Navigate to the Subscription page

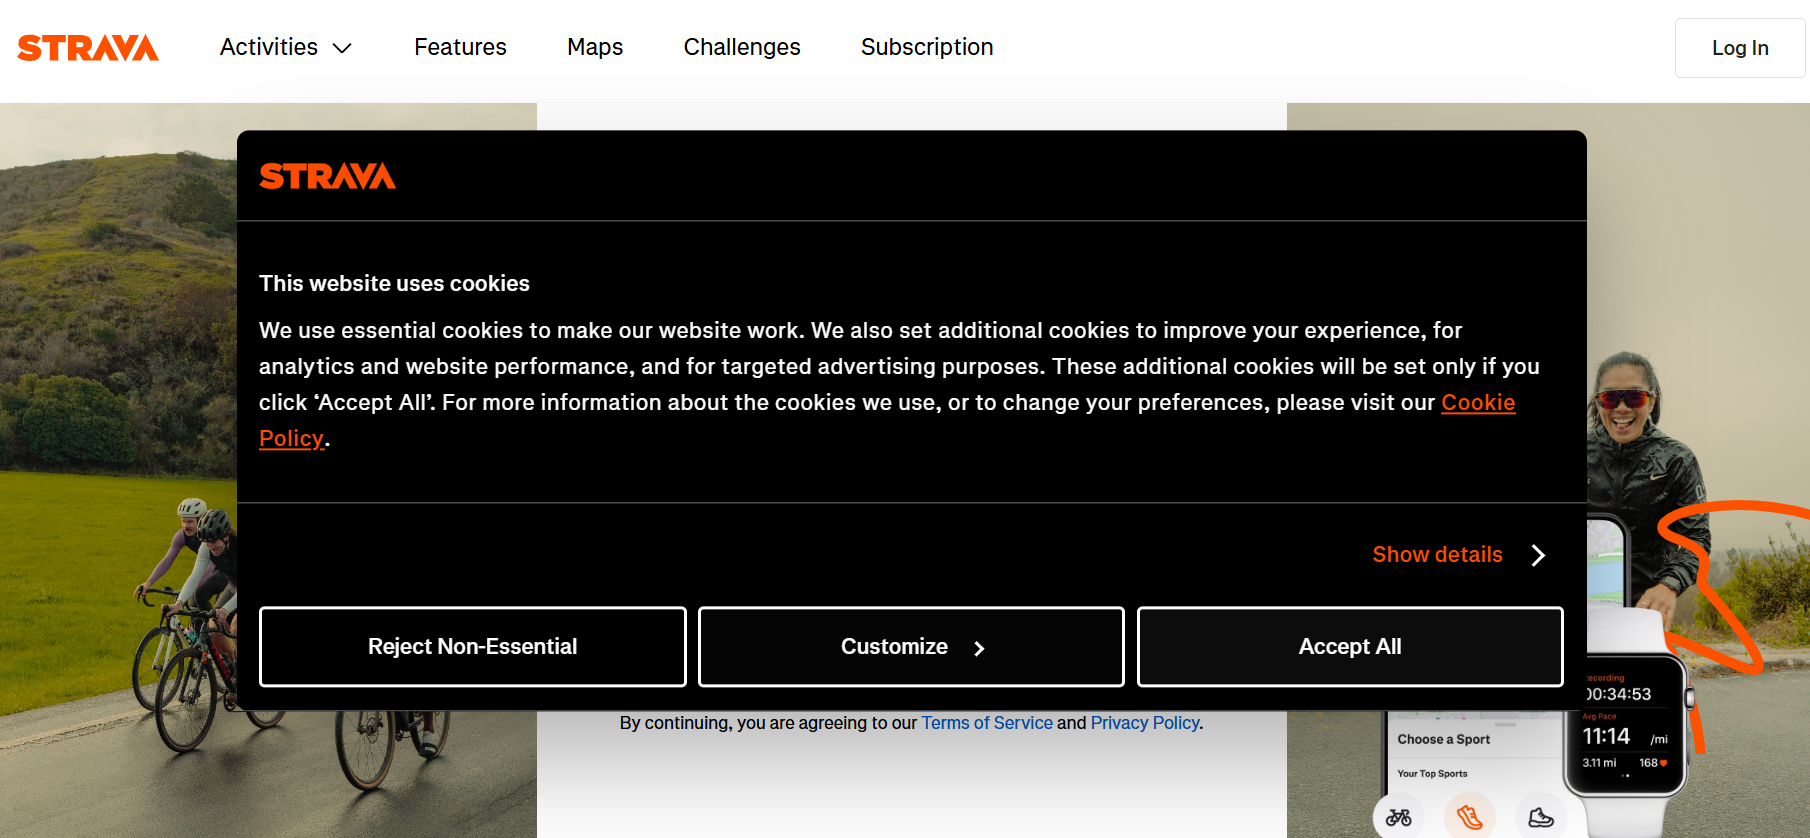[x=927, y=47]
